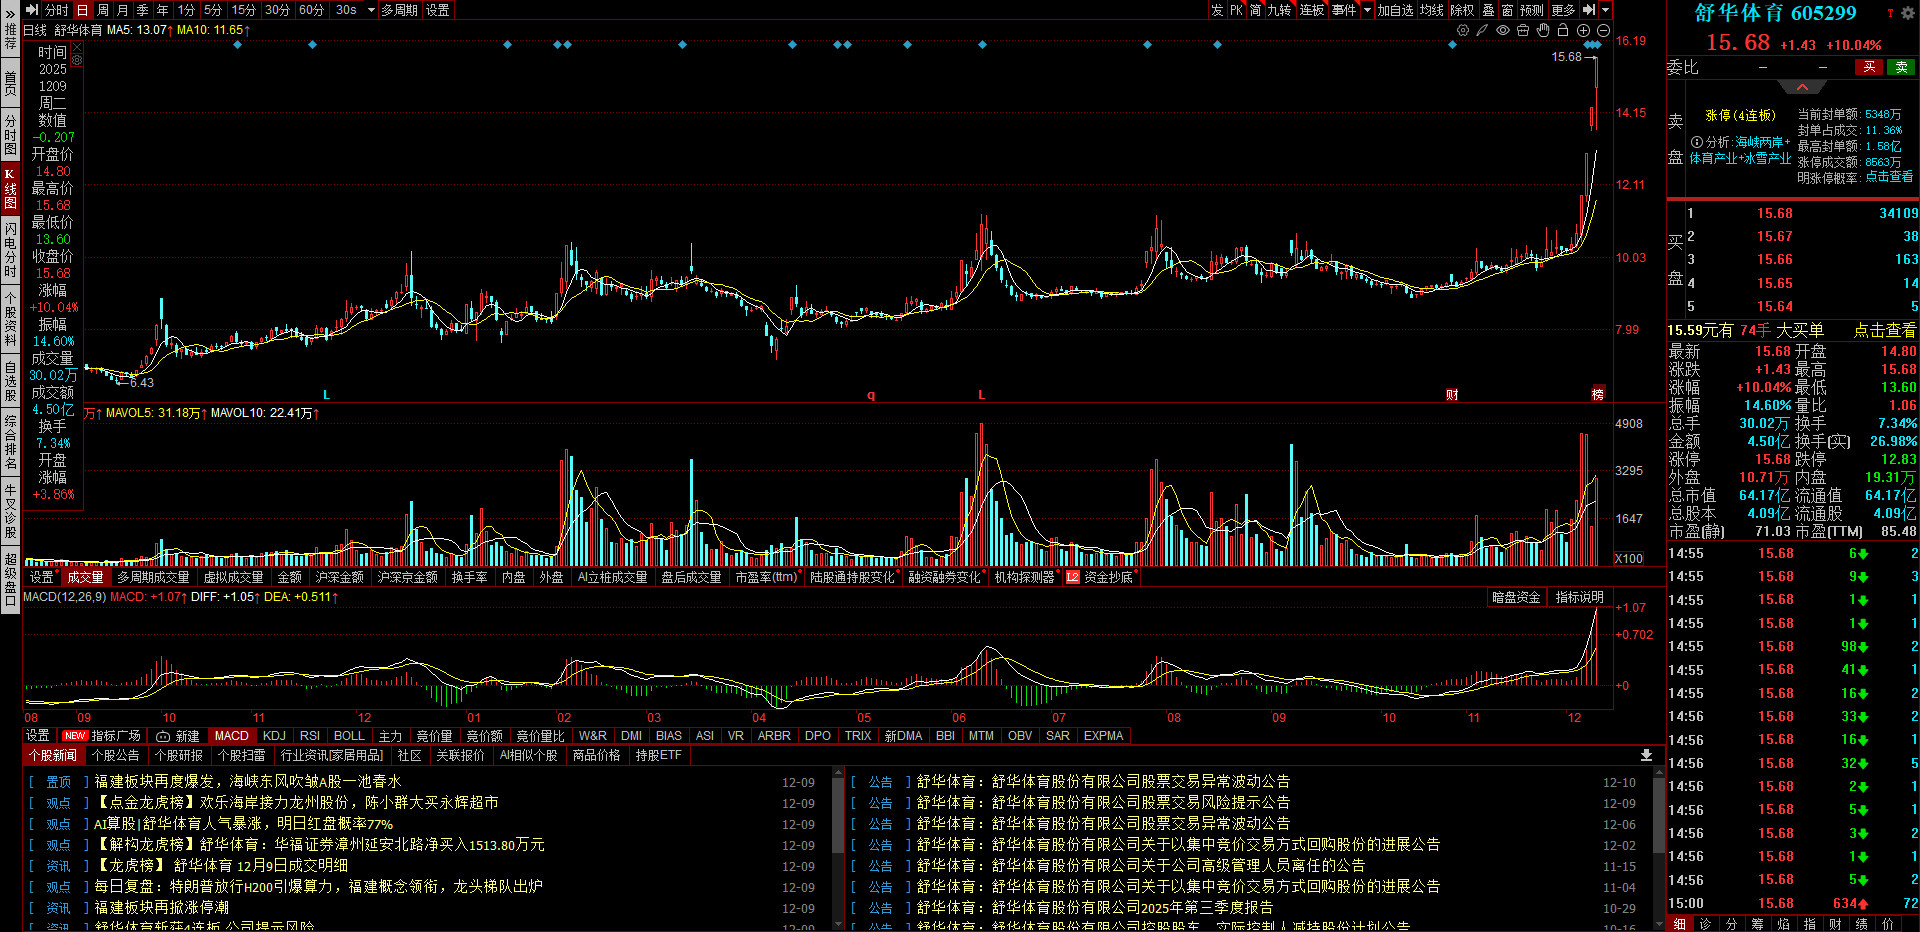Screen dimensions: 1920x932
Task: Expand the dropdown at far right of toolbar
Action: [1606, 10]
